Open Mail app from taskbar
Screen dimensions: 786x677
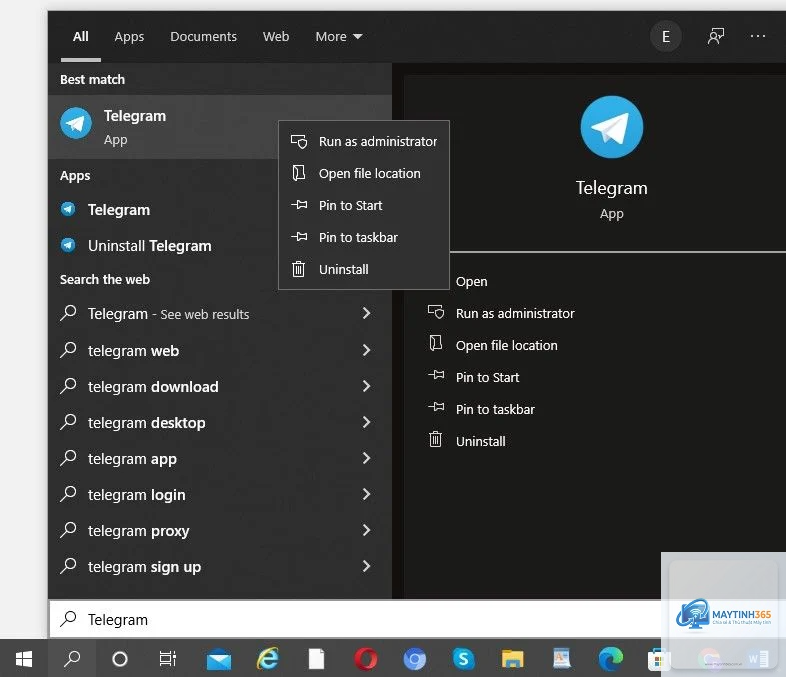click(219, 660)
